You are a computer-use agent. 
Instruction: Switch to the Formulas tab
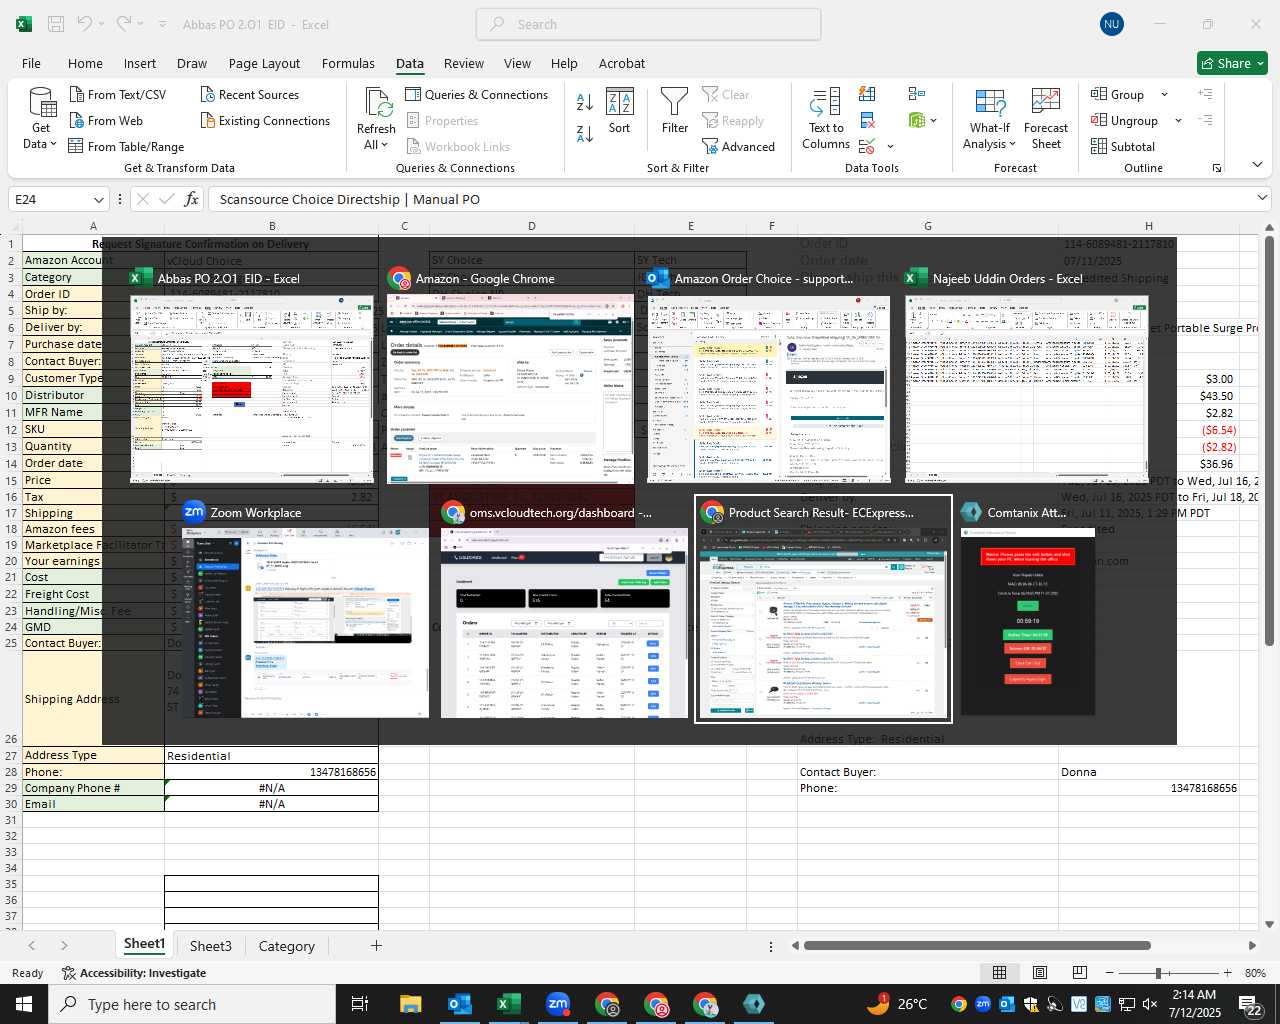coord(348,63)
